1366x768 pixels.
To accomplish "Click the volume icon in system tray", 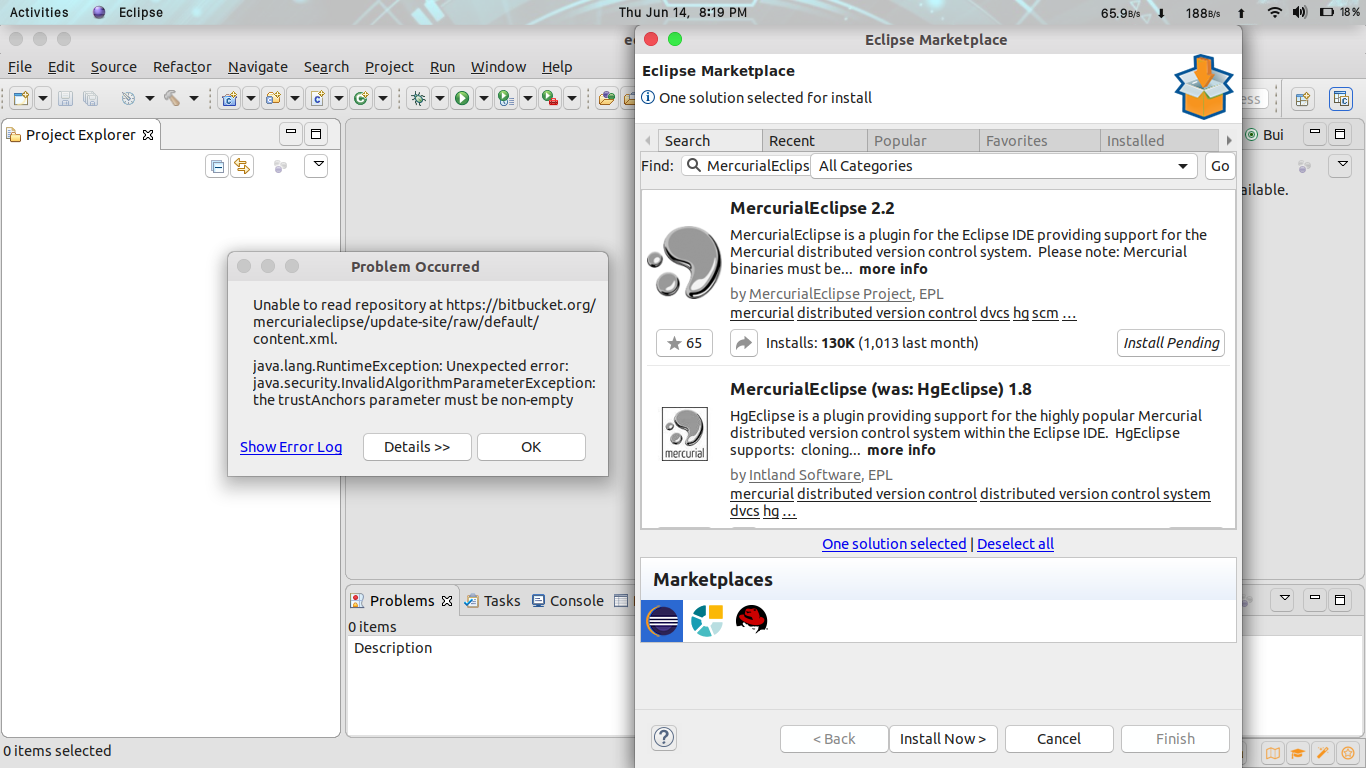I will pos(1299,12).
